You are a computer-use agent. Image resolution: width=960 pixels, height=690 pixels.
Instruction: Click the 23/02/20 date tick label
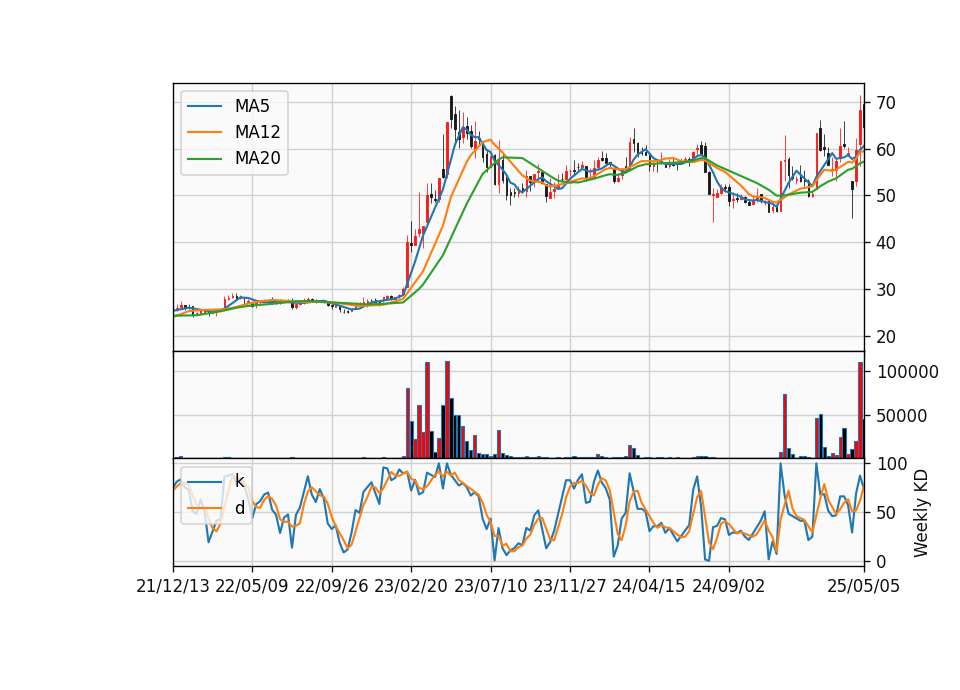(x=411, y=587)
